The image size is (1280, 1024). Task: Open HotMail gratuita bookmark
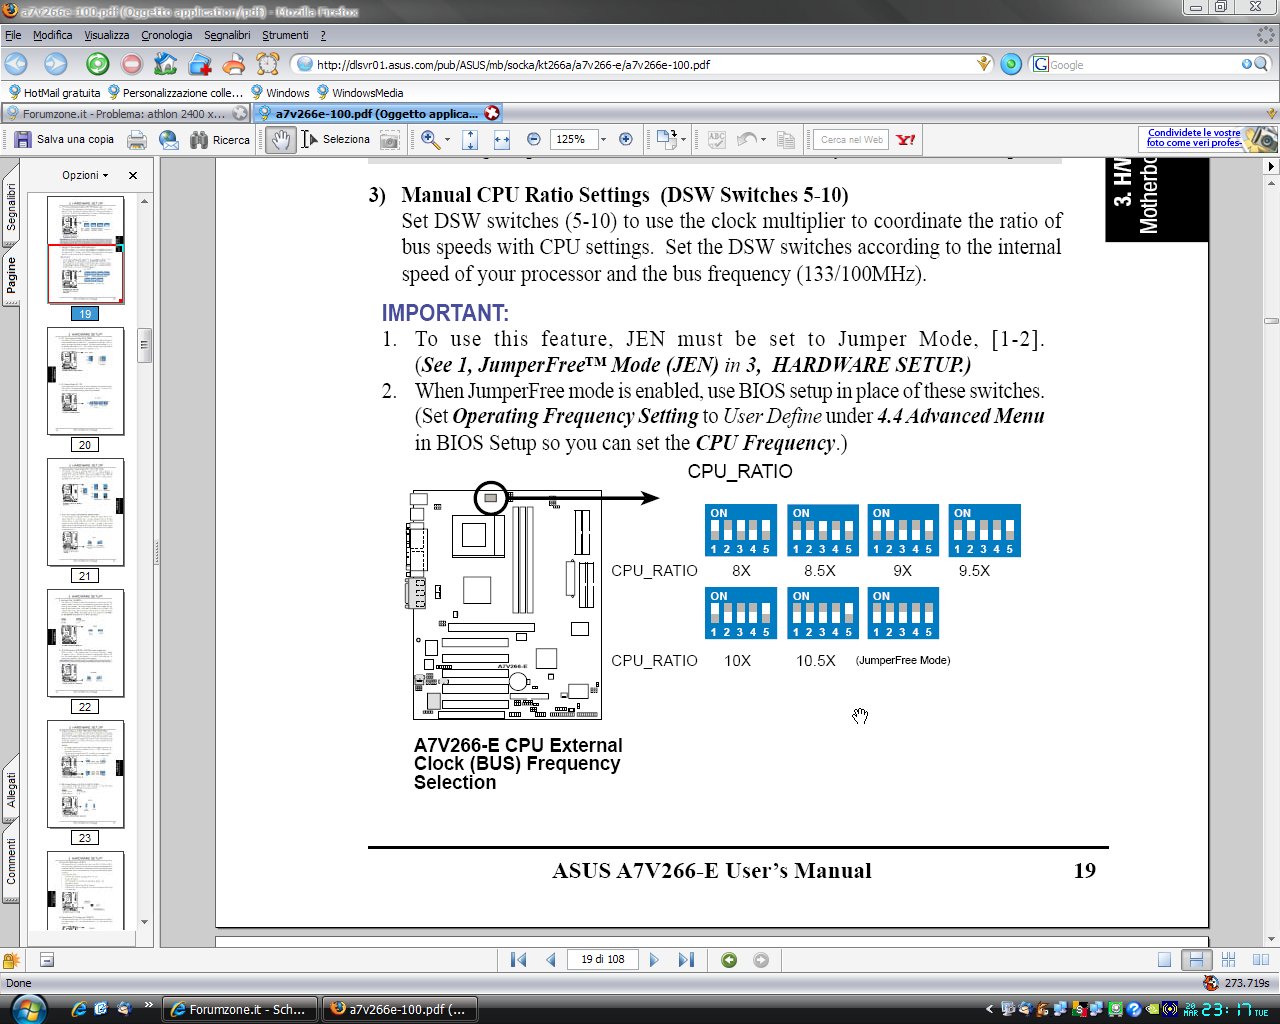pos(54,92)
